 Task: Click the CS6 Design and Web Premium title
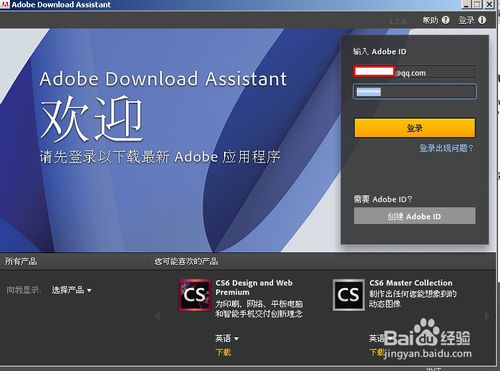(254, 288)
